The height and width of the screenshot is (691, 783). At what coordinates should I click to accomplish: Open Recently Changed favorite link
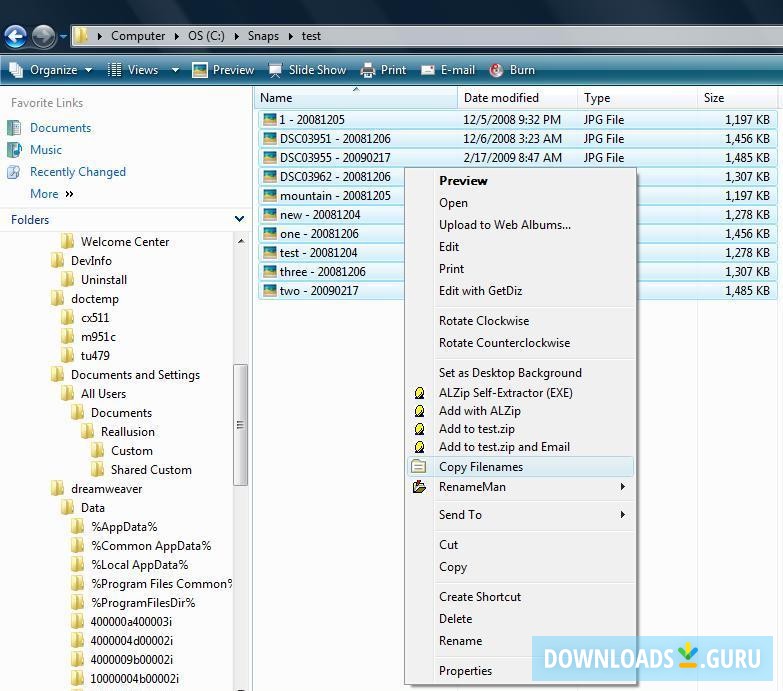tap(77, 172)
